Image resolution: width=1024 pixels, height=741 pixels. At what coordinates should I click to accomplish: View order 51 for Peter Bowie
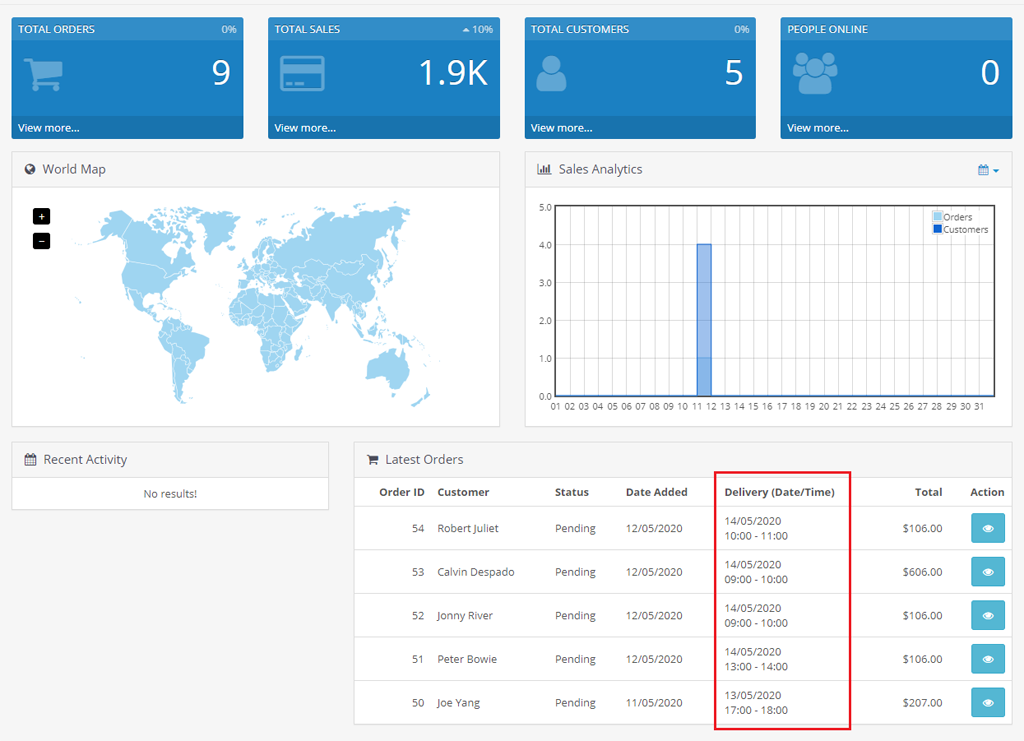pyautogui.click(x=987, y=659)
